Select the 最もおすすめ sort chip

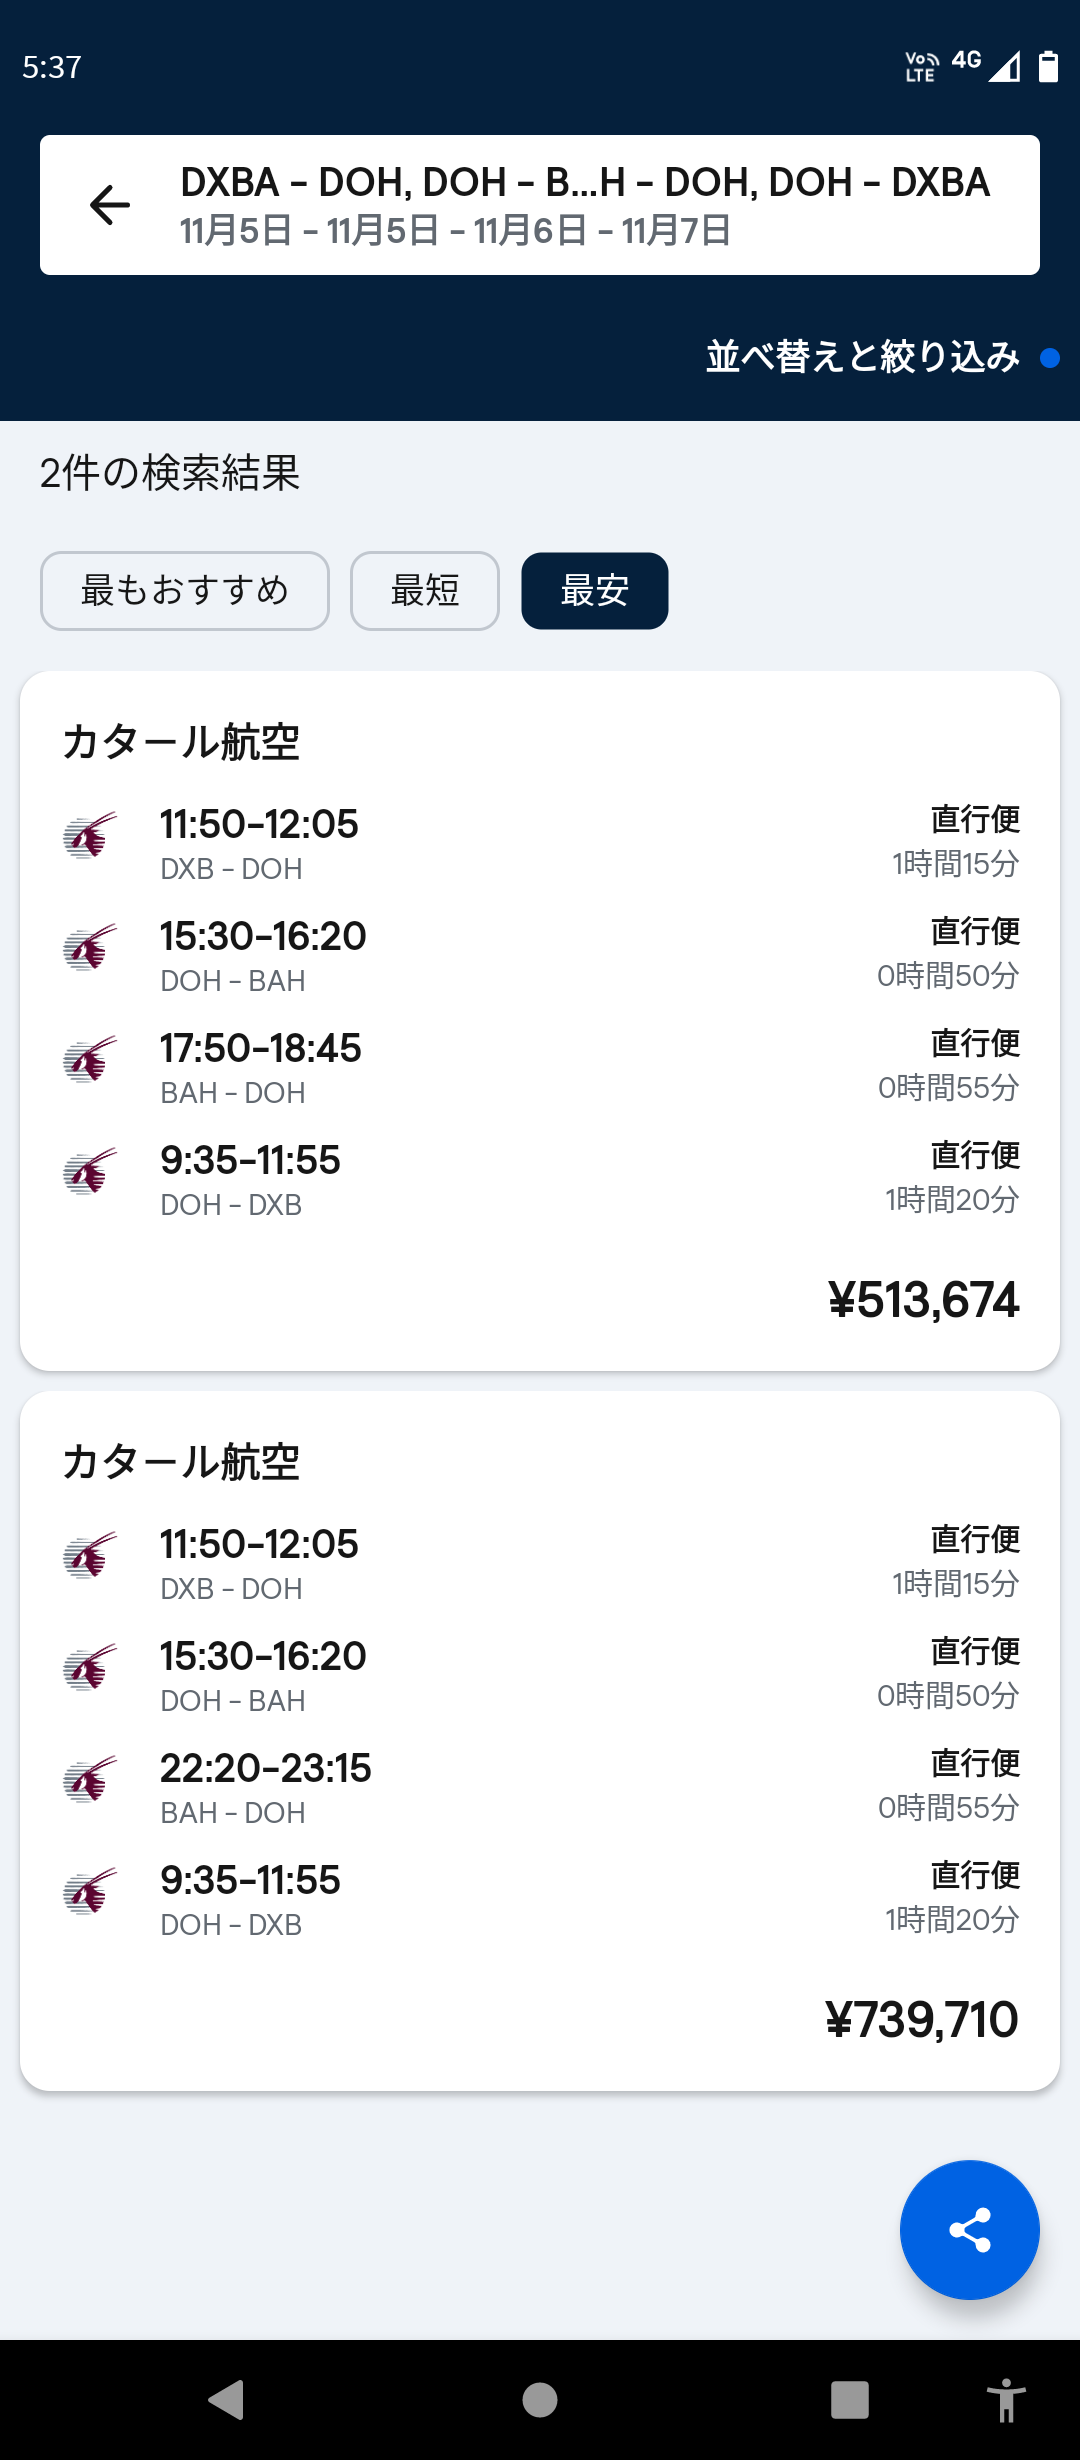tap(185, 591)
